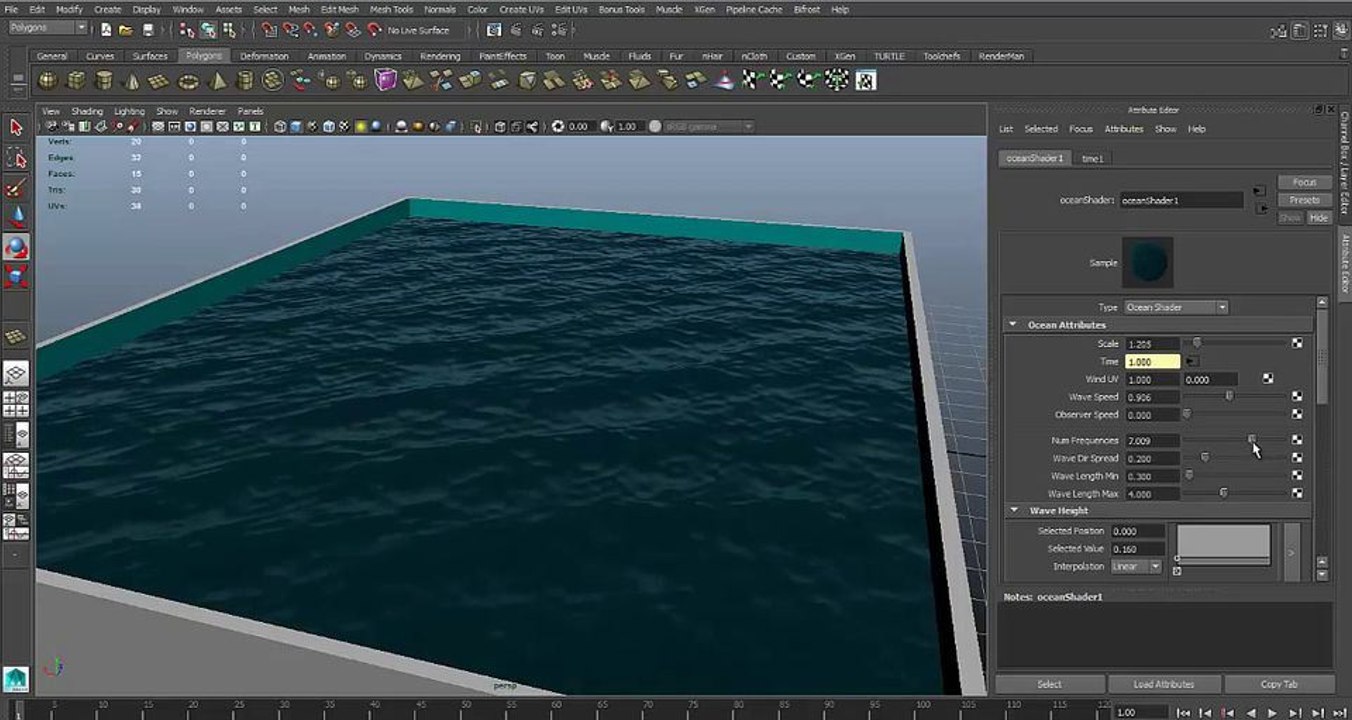This screenshot has height=720, width=1352.
Task: Create a polygon cylinder from shelf
Action: (104, 80)
